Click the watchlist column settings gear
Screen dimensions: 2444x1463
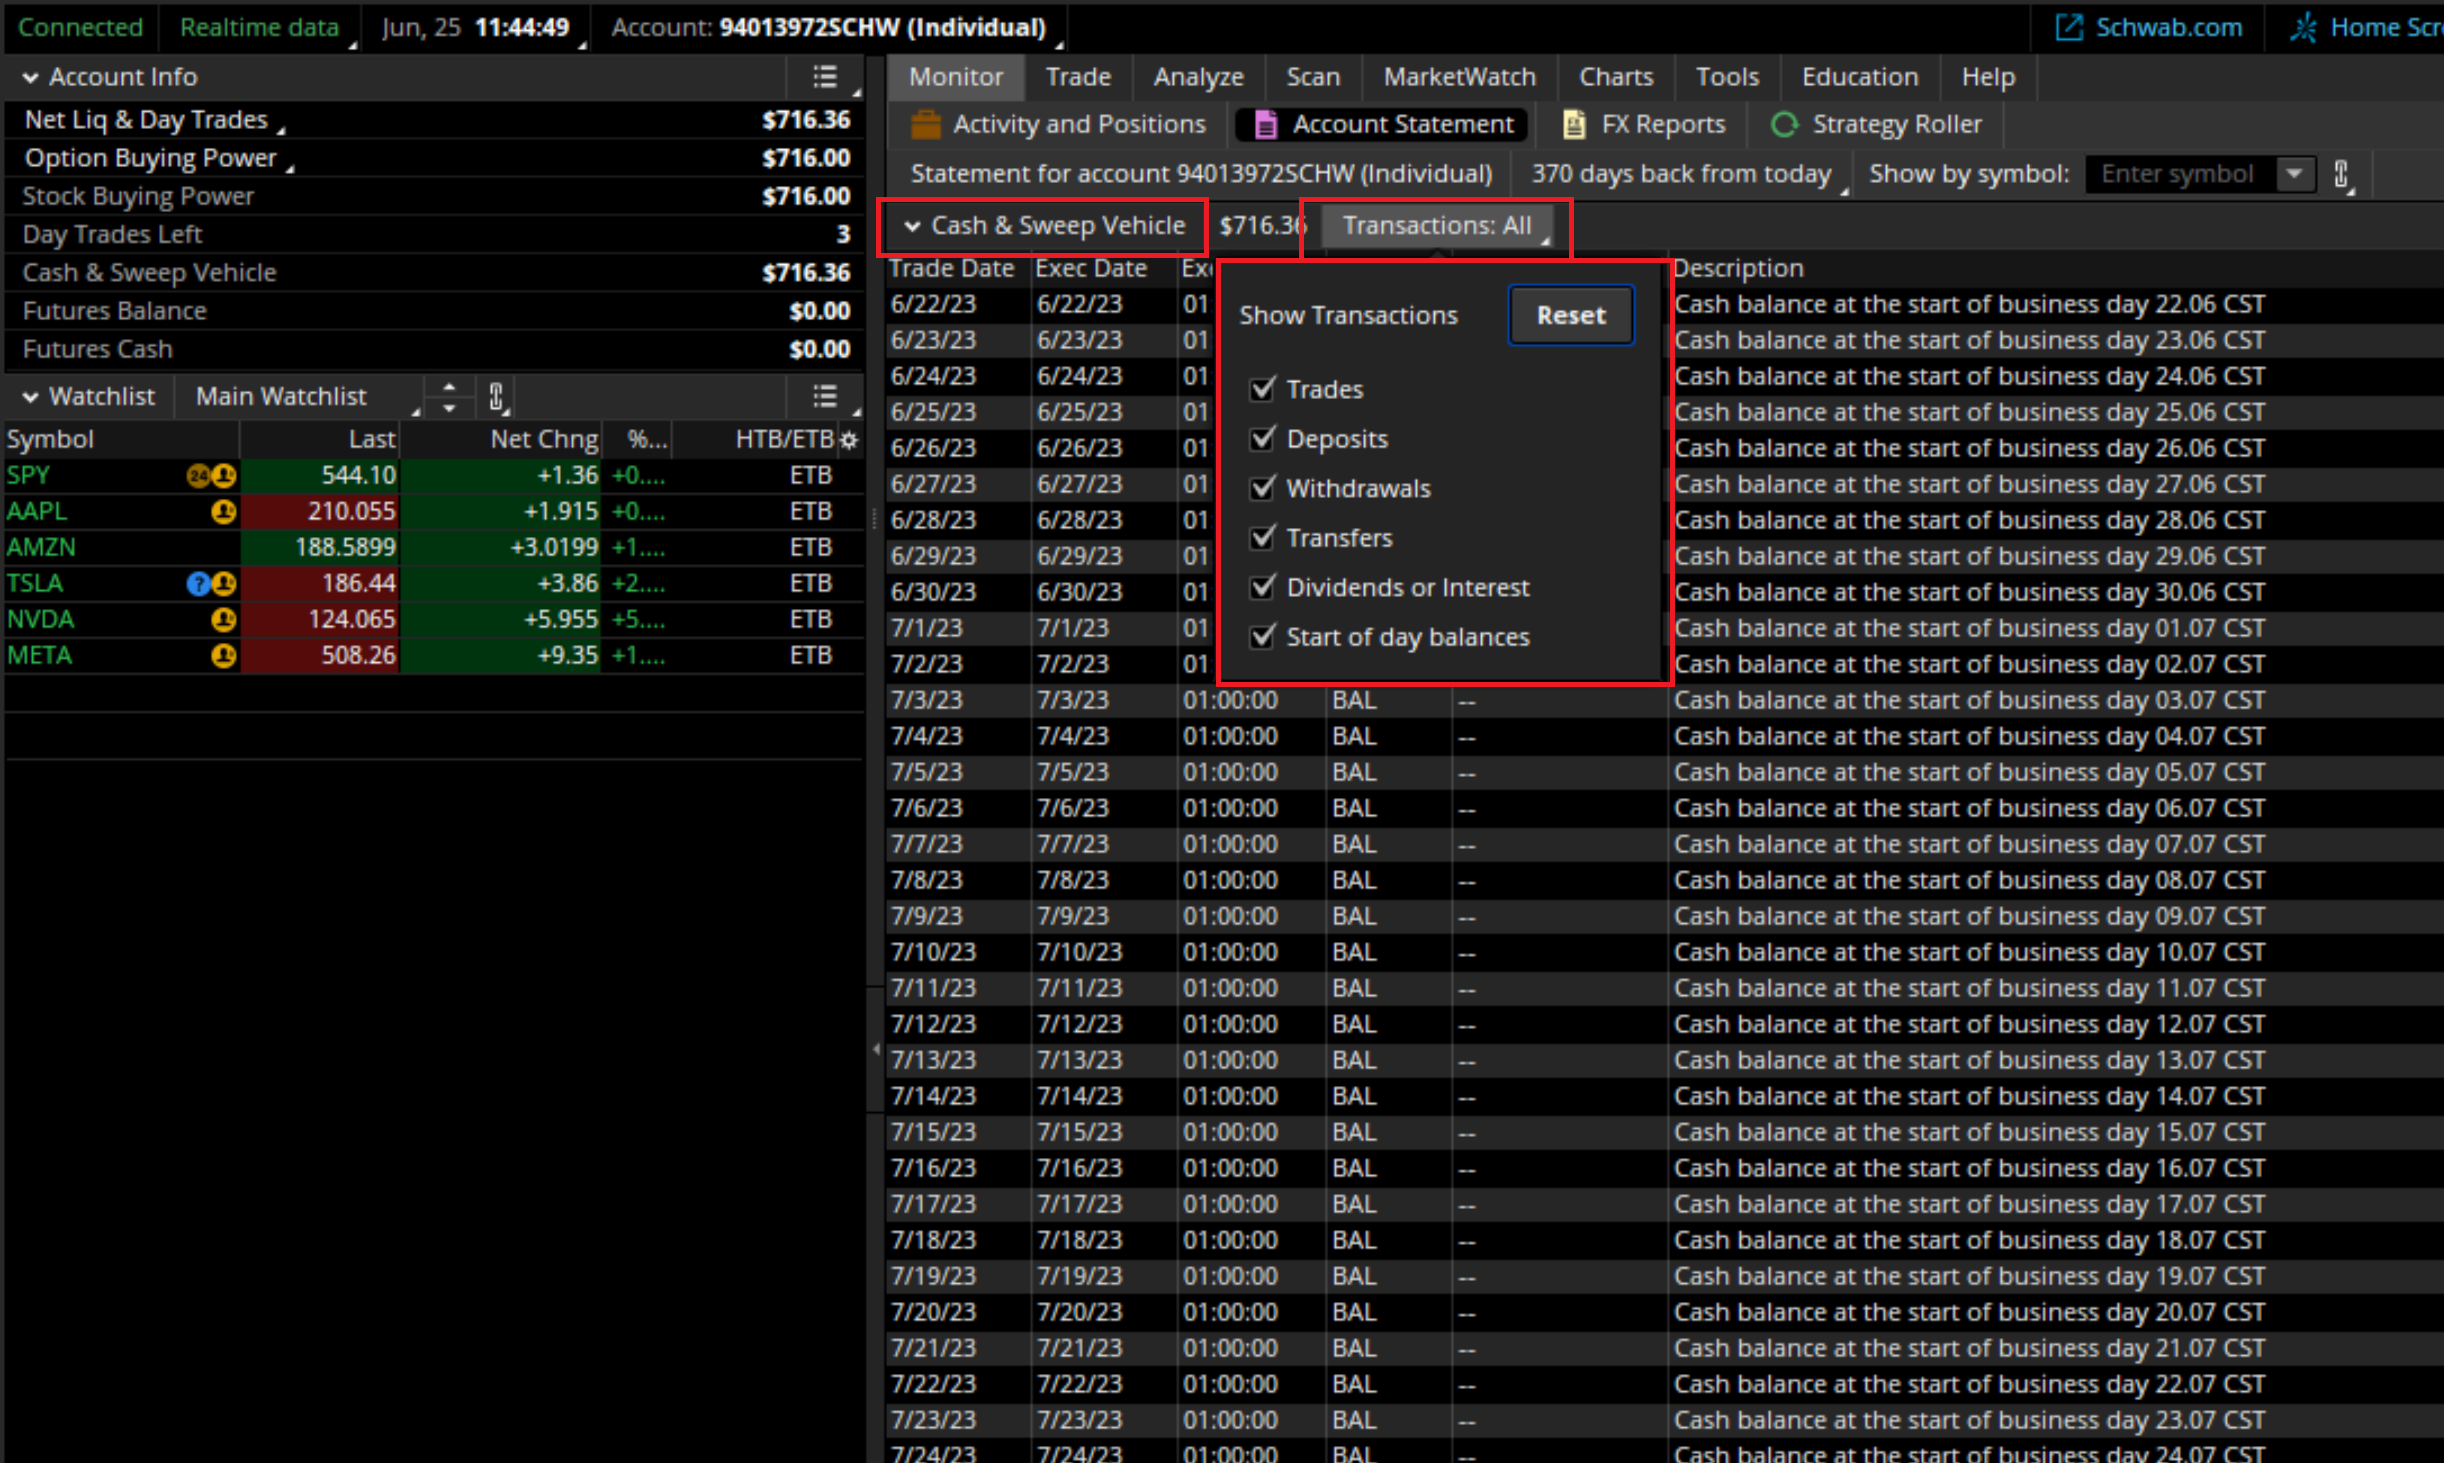tap(849, 440)
